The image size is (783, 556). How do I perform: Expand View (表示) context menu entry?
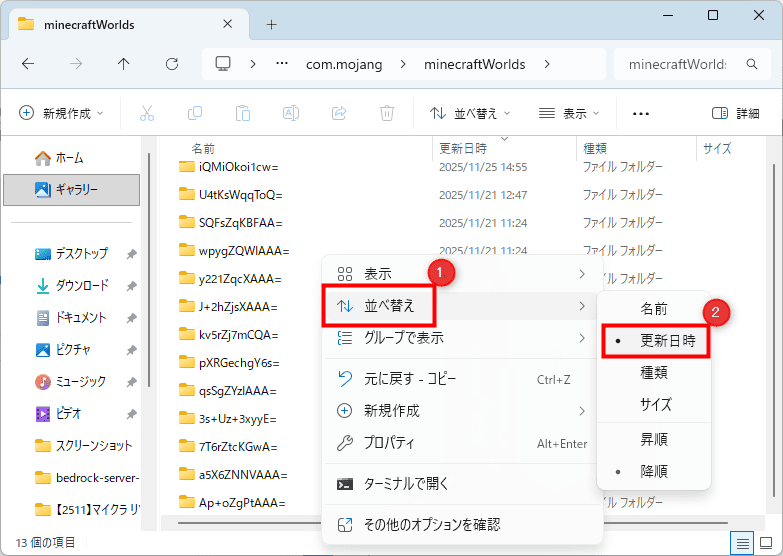coord(462,274)
